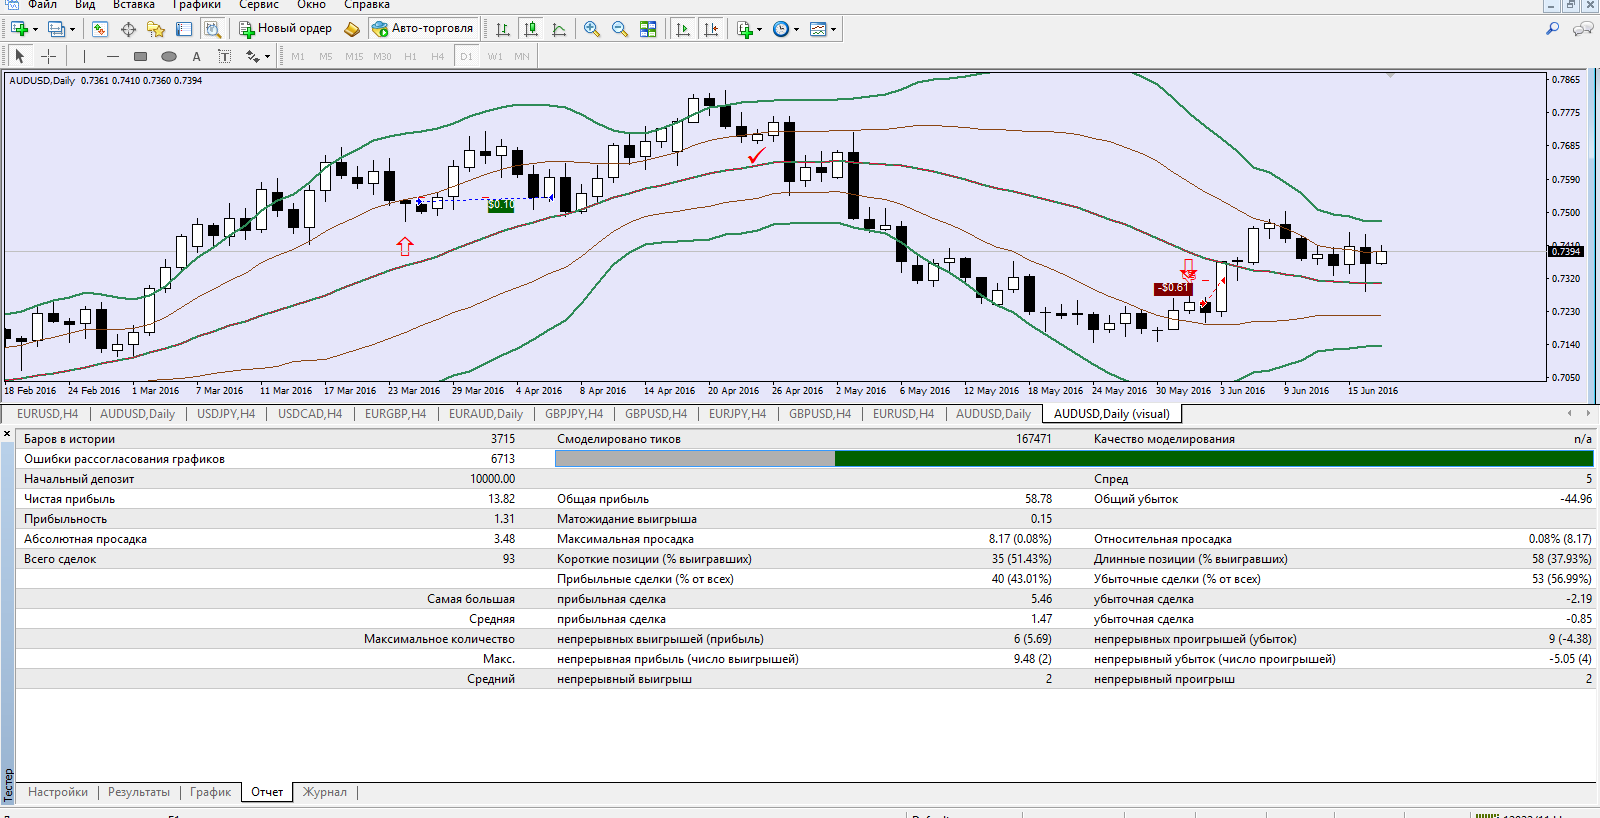Screen dimensions: 1600x818
Task: Click the modeling quality progress bar
Action: tap(1074, 458)
